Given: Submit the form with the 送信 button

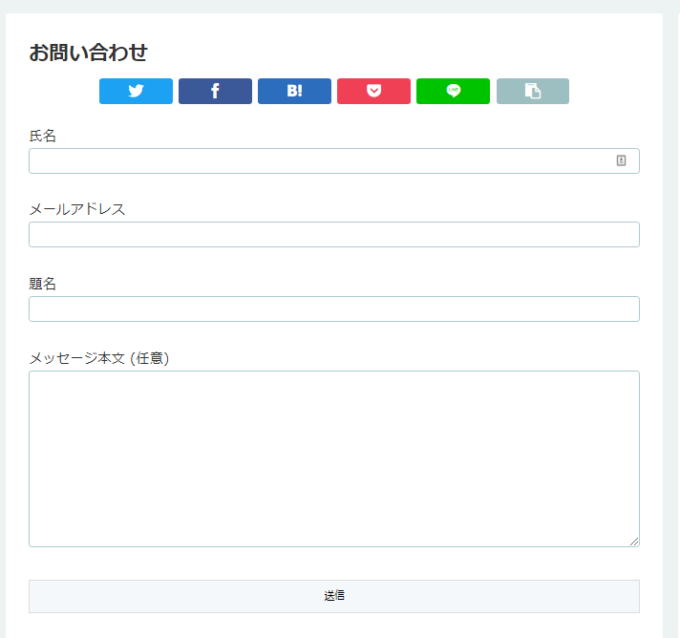Looking at the screenshot, I should tap(334, 596).
